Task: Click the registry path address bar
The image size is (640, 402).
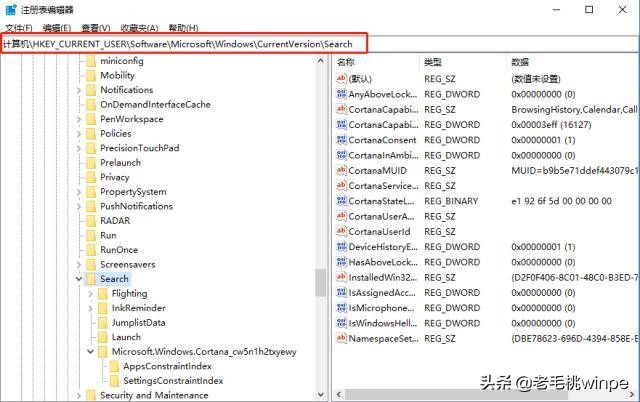Action: coord(320,44)
